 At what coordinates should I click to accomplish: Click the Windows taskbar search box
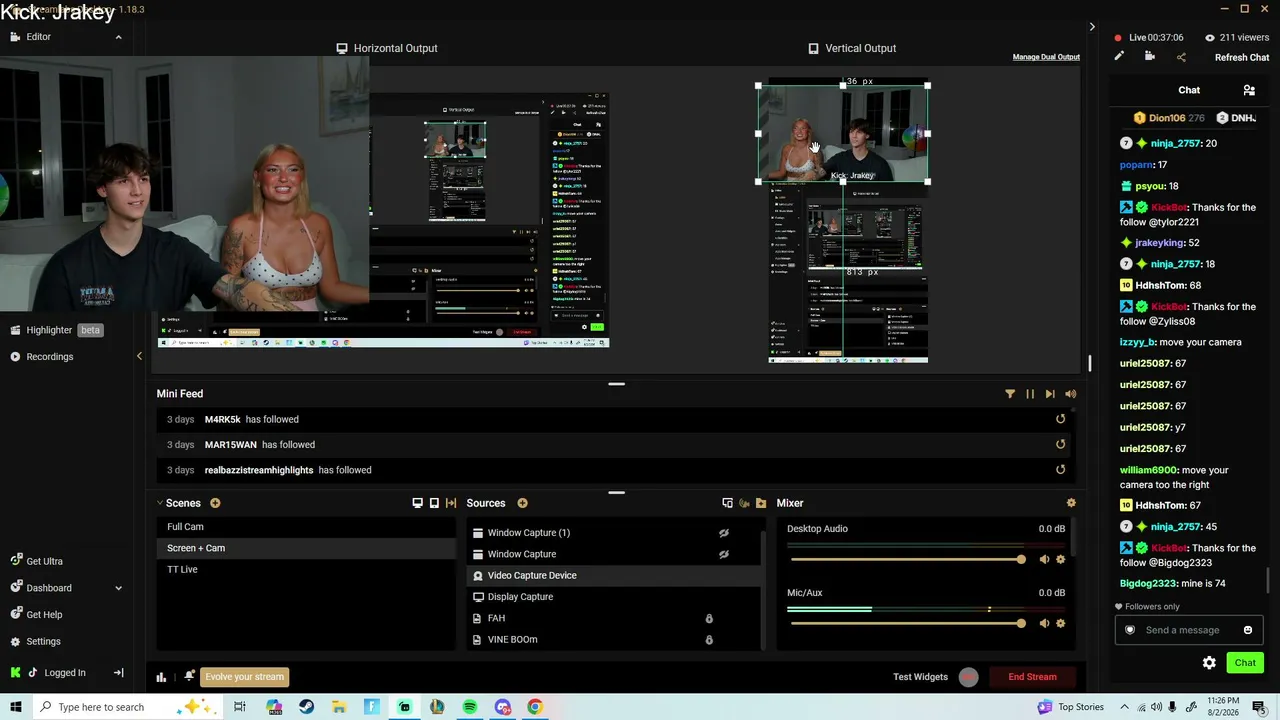(128, 707)
